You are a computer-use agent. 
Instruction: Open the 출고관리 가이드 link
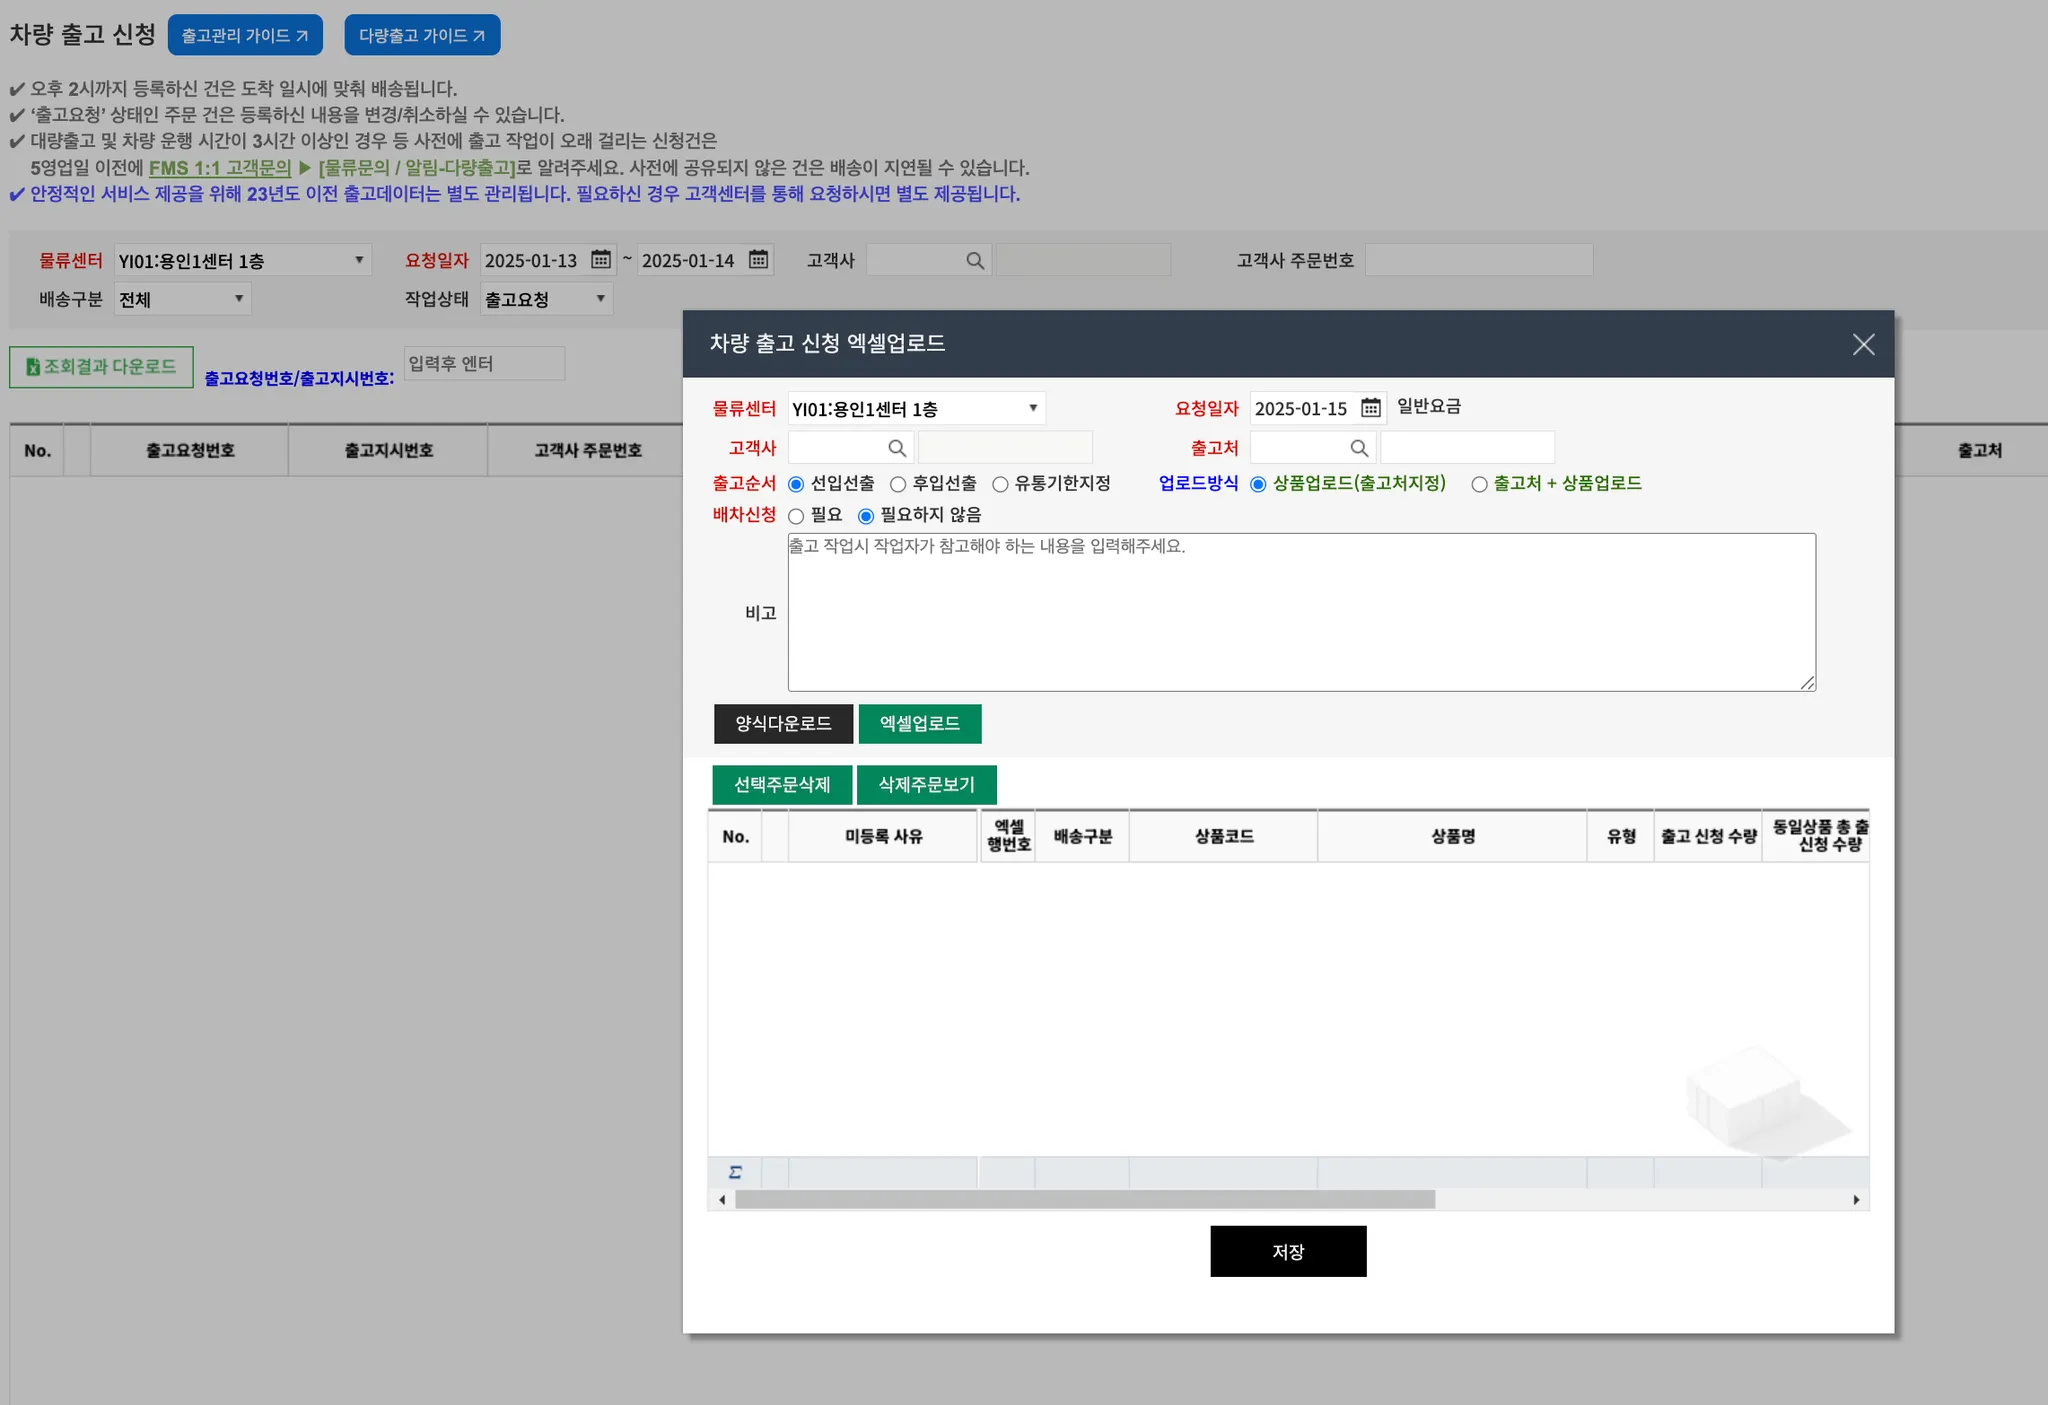(245, 35)
